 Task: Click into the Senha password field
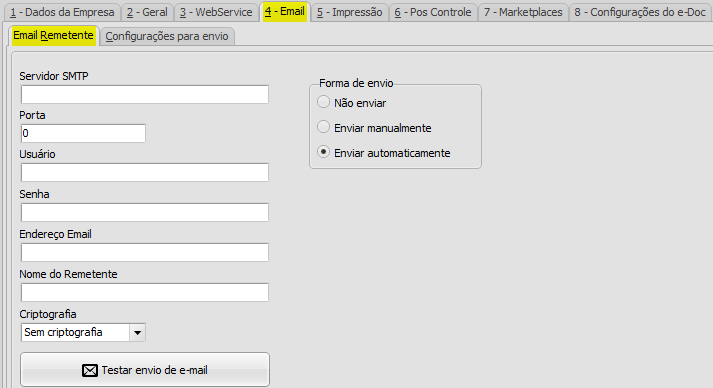[145, 212]
